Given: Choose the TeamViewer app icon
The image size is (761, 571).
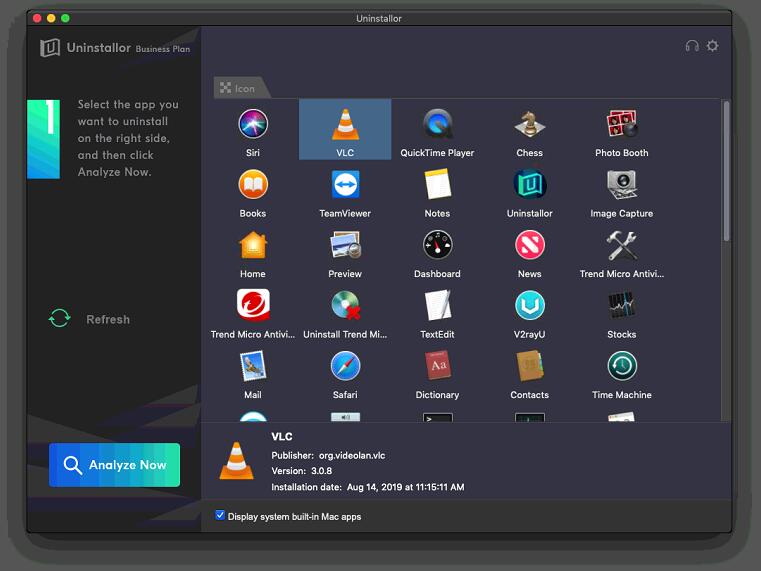Looking at the screenshot, I should [345, 184].
